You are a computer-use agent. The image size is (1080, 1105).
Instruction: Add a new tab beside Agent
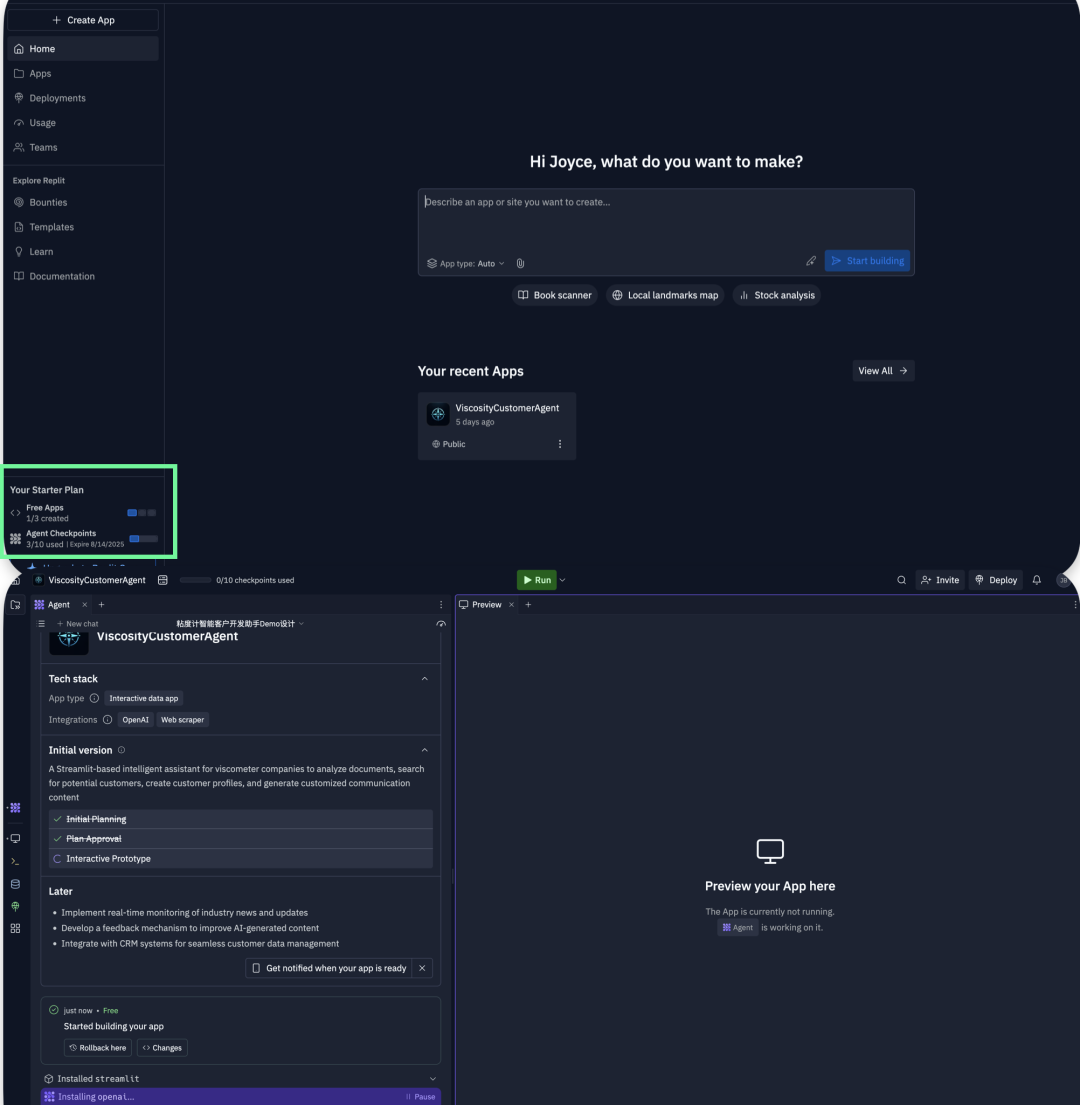click(x=101, y=605)
